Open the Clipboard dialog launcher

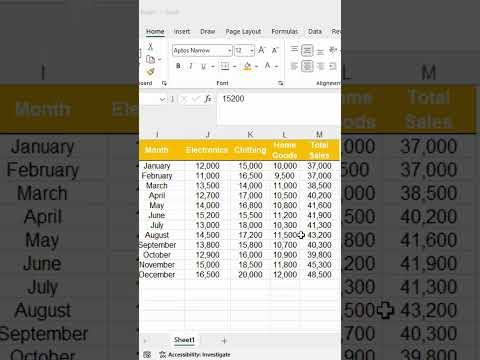point(164,83)
